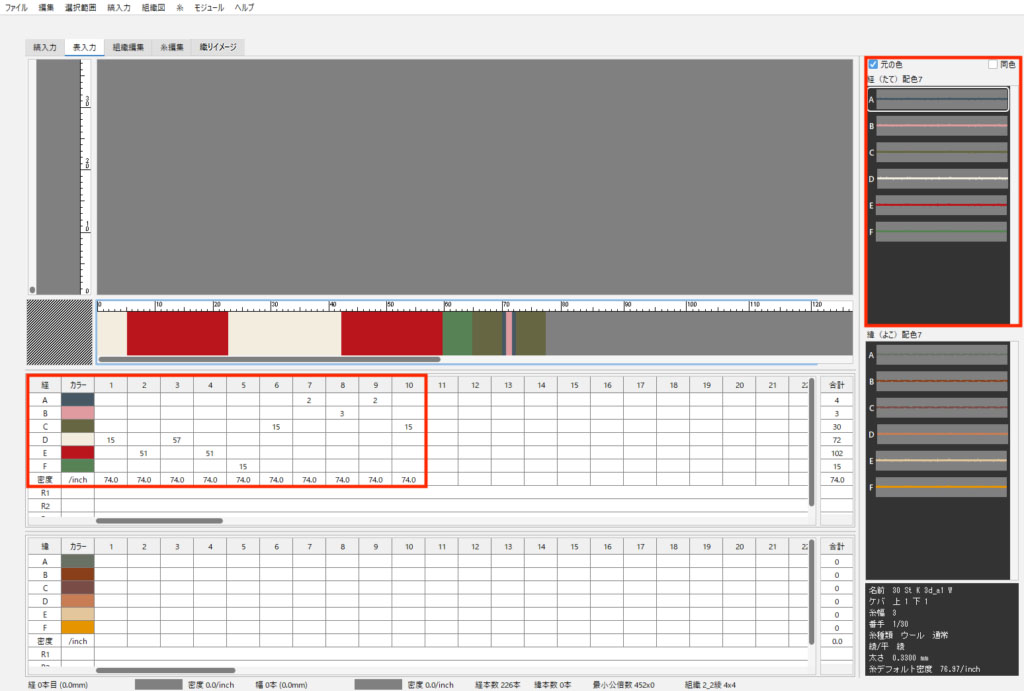Open the 糸編集 tab
This screenshot has height=691, width=1024.
click(173, 47)
